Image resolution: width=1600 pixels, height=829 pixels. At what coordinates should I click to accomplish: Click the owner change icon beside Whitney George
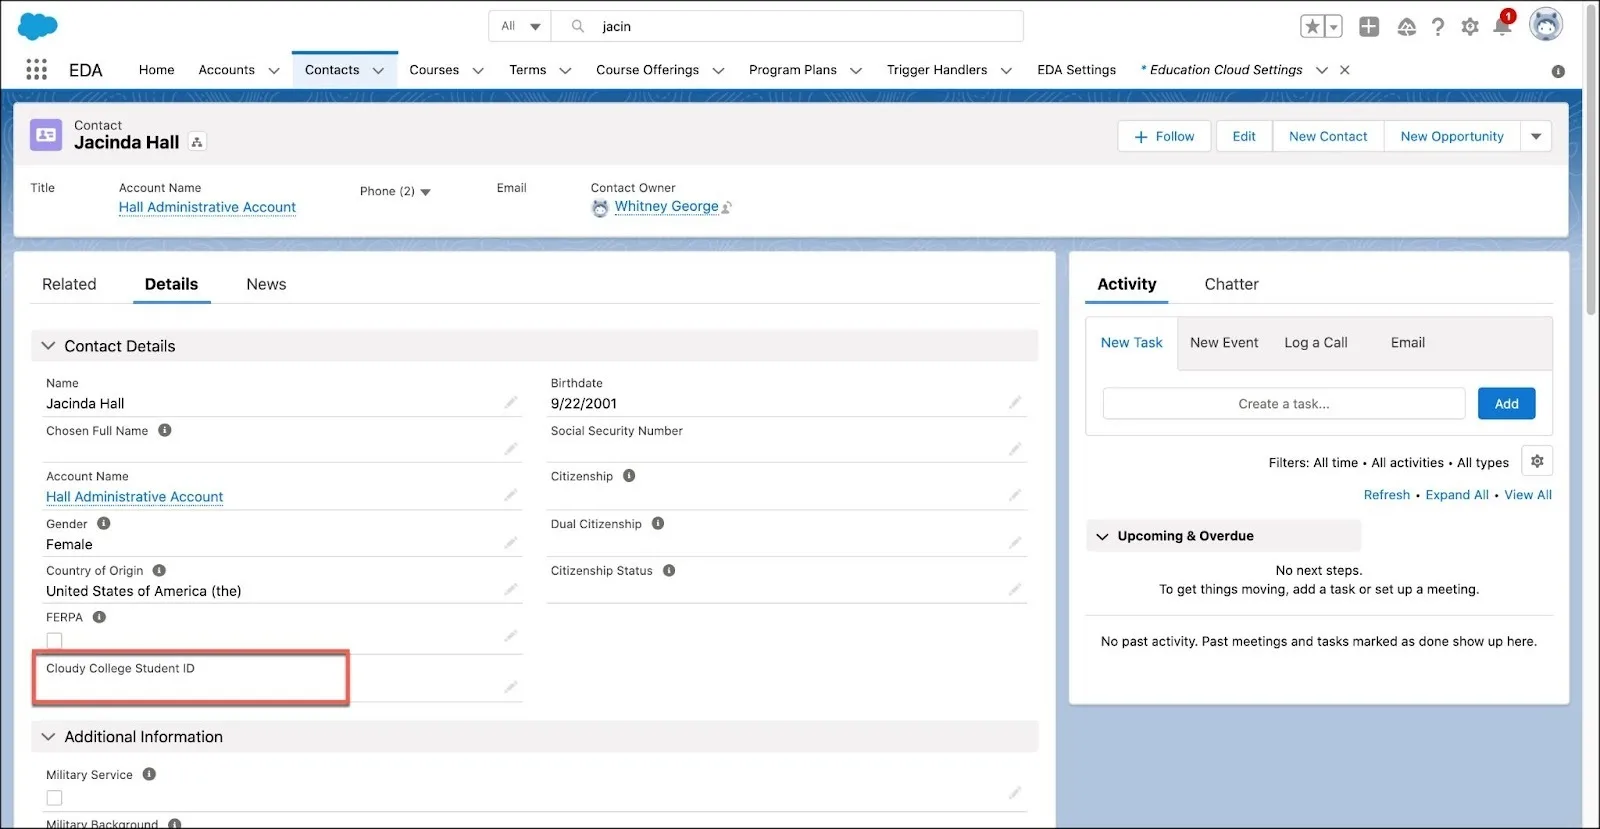pyautogui.click(x=727, y=207)
